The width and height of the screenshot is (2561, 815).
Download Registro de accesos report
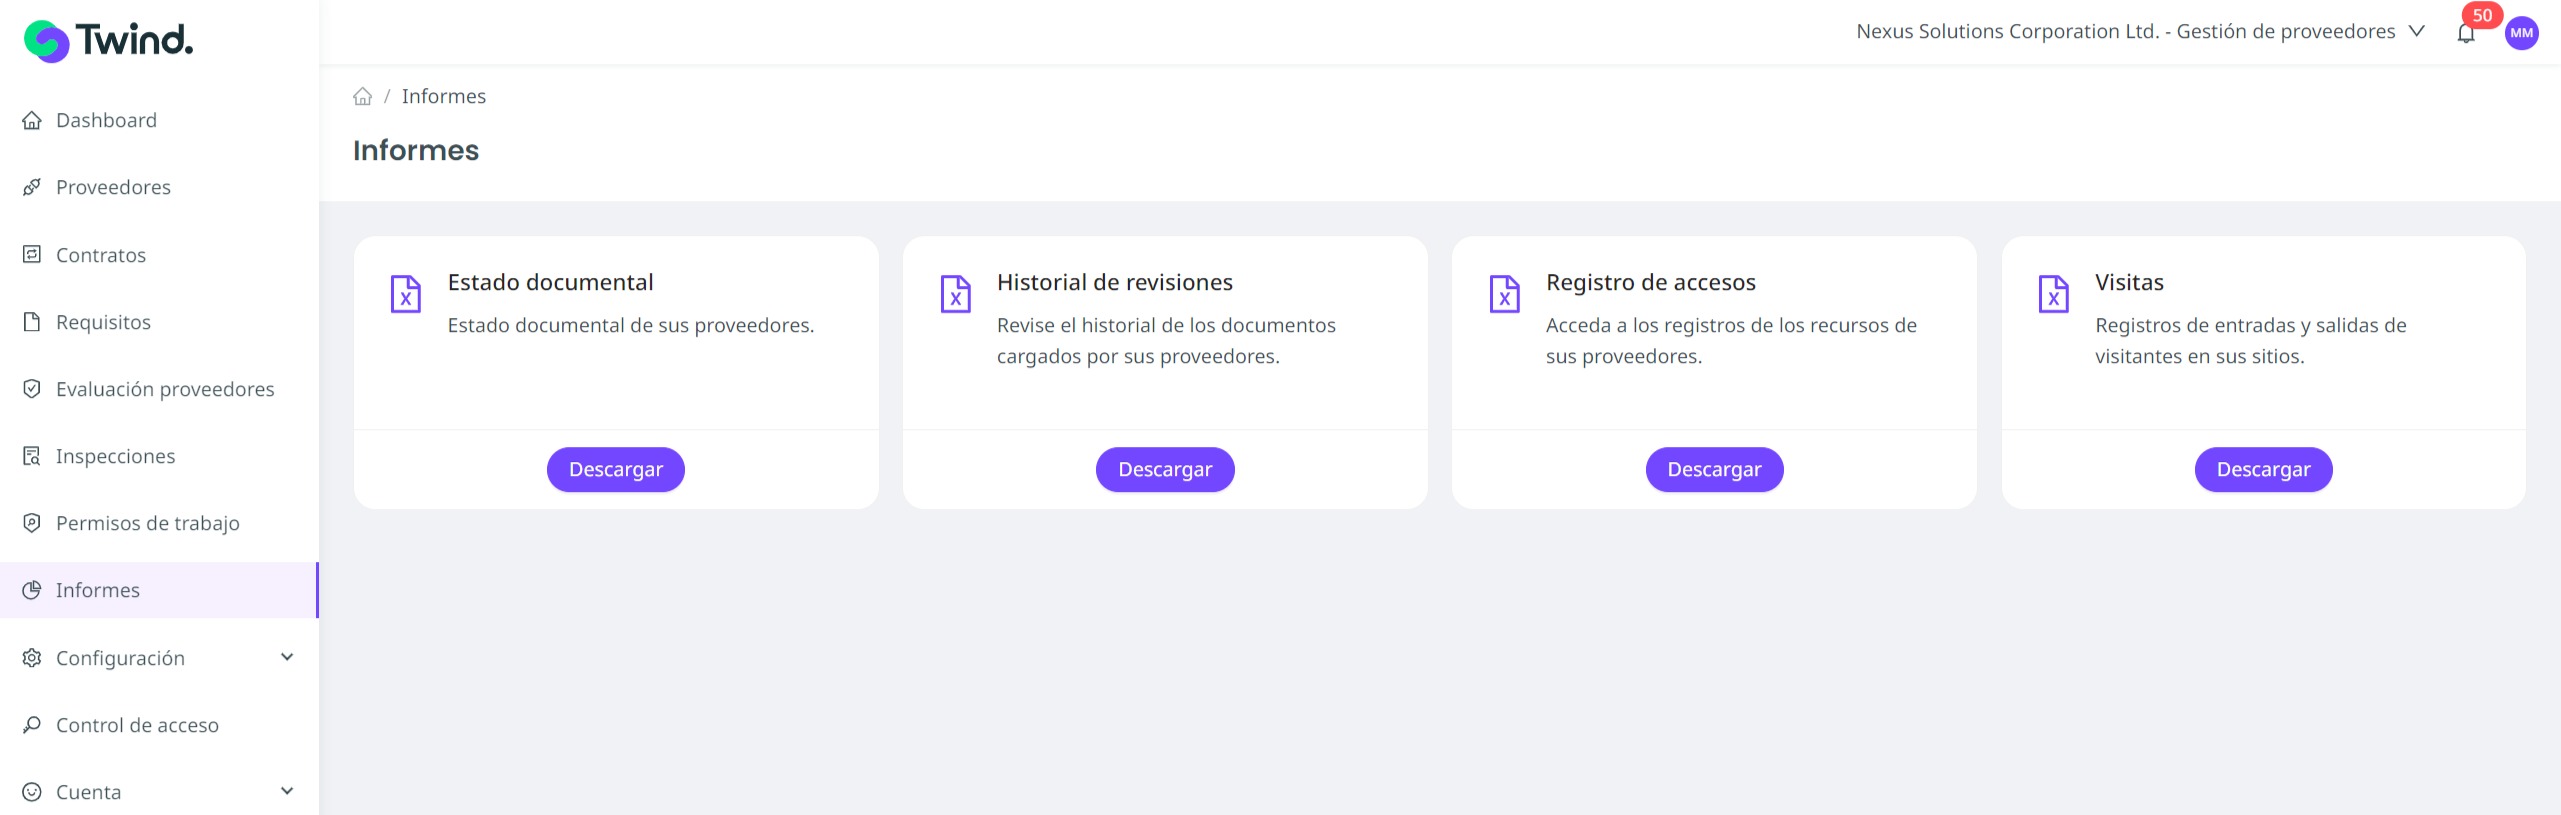coord(1714,469)
